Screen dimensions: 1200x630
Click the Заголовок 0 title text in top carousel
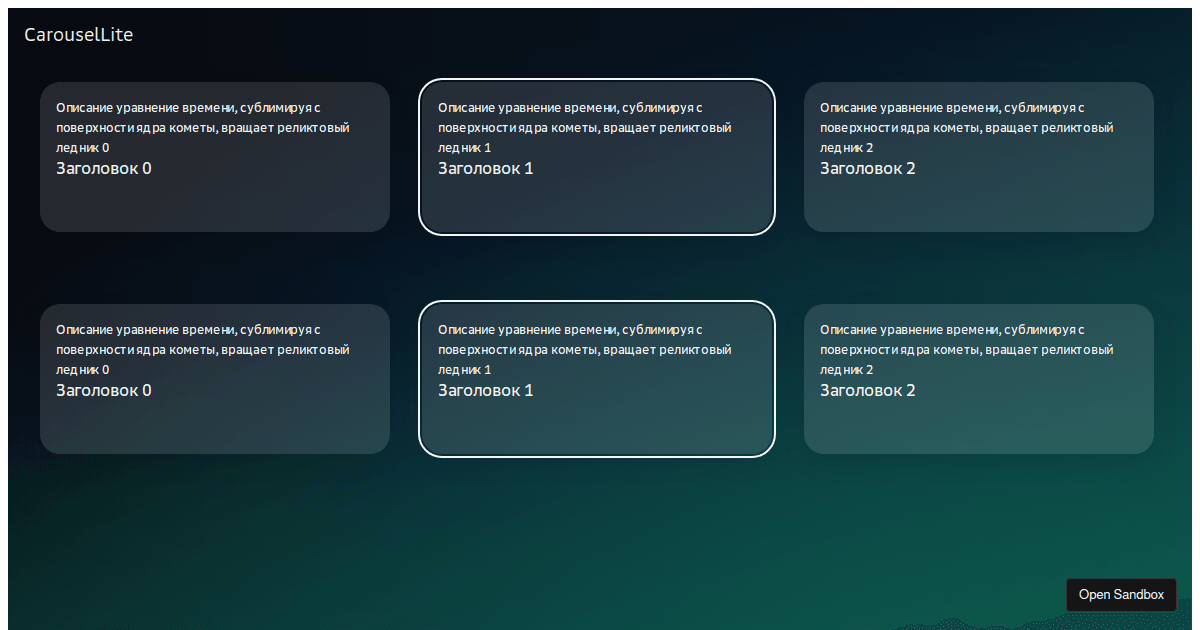point(104,168)
